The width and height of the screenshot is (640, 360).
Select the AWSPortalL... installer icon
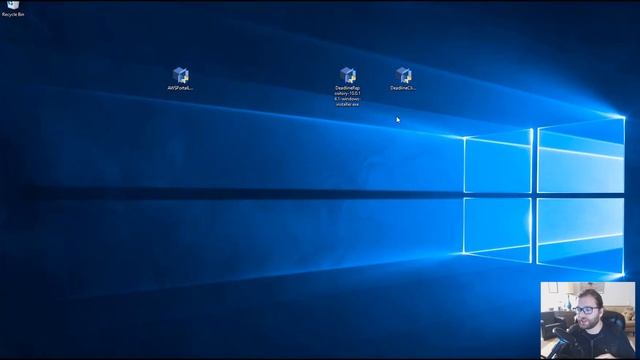click(180, 79)
